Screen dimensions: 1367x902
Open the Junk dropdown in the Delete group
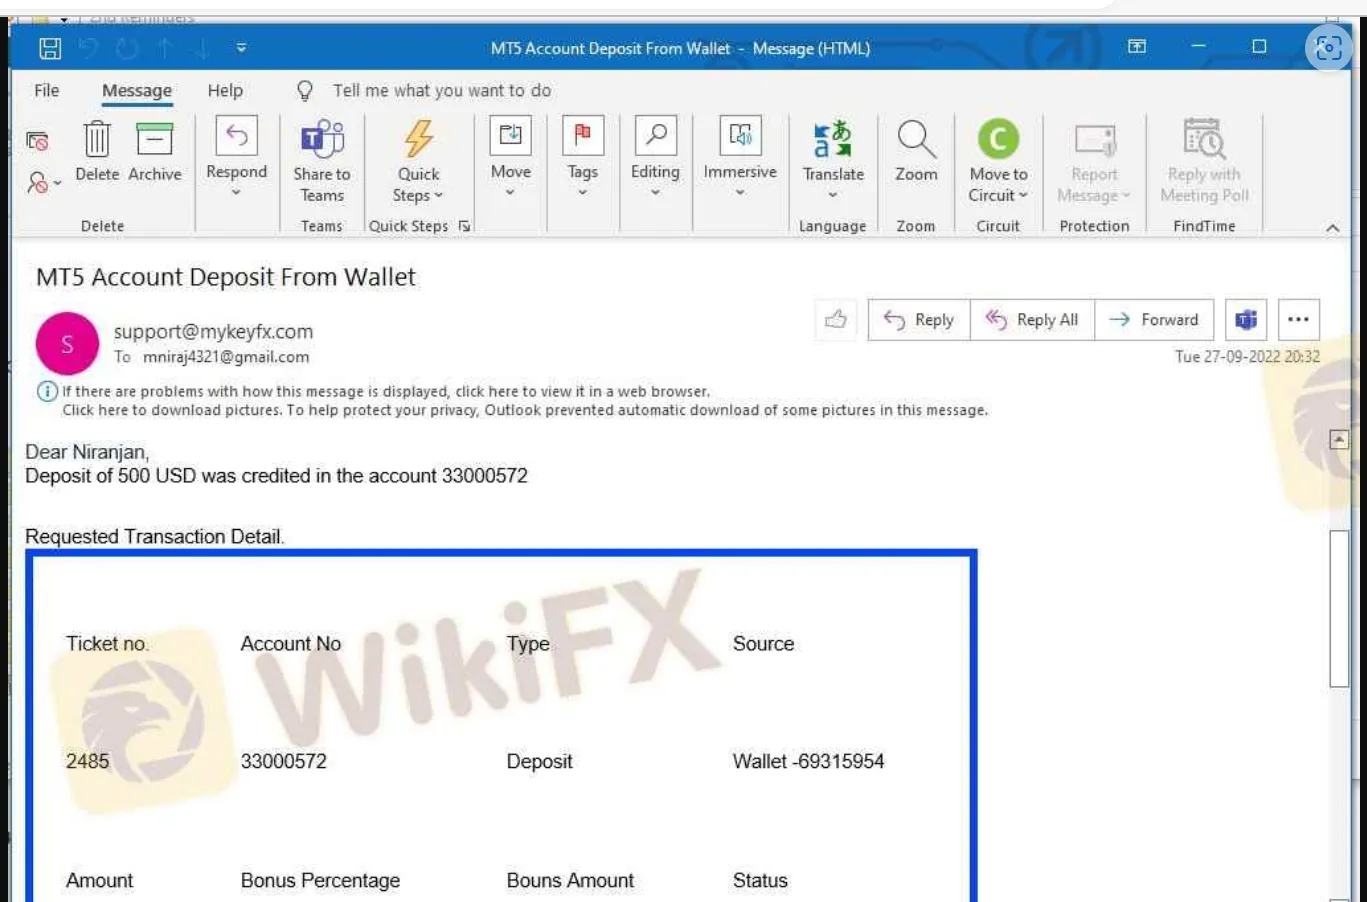click(43, 183)
